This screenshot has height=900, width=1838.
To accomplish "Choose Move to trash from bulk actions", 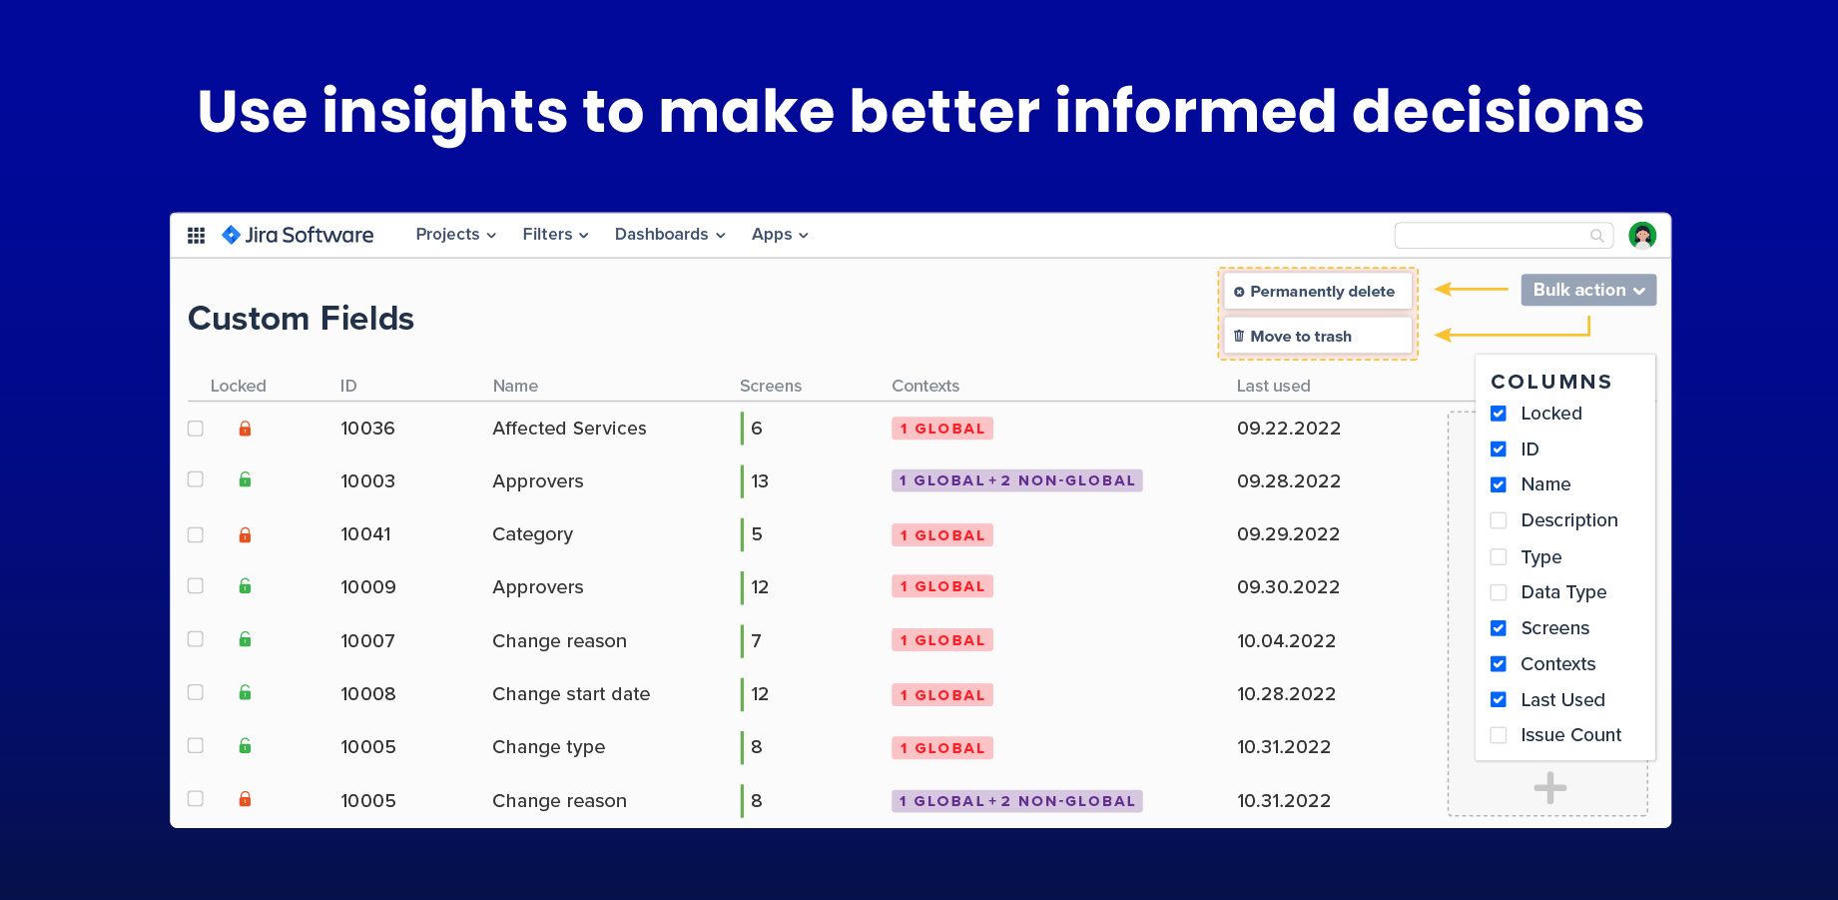I will point(1317,336).
